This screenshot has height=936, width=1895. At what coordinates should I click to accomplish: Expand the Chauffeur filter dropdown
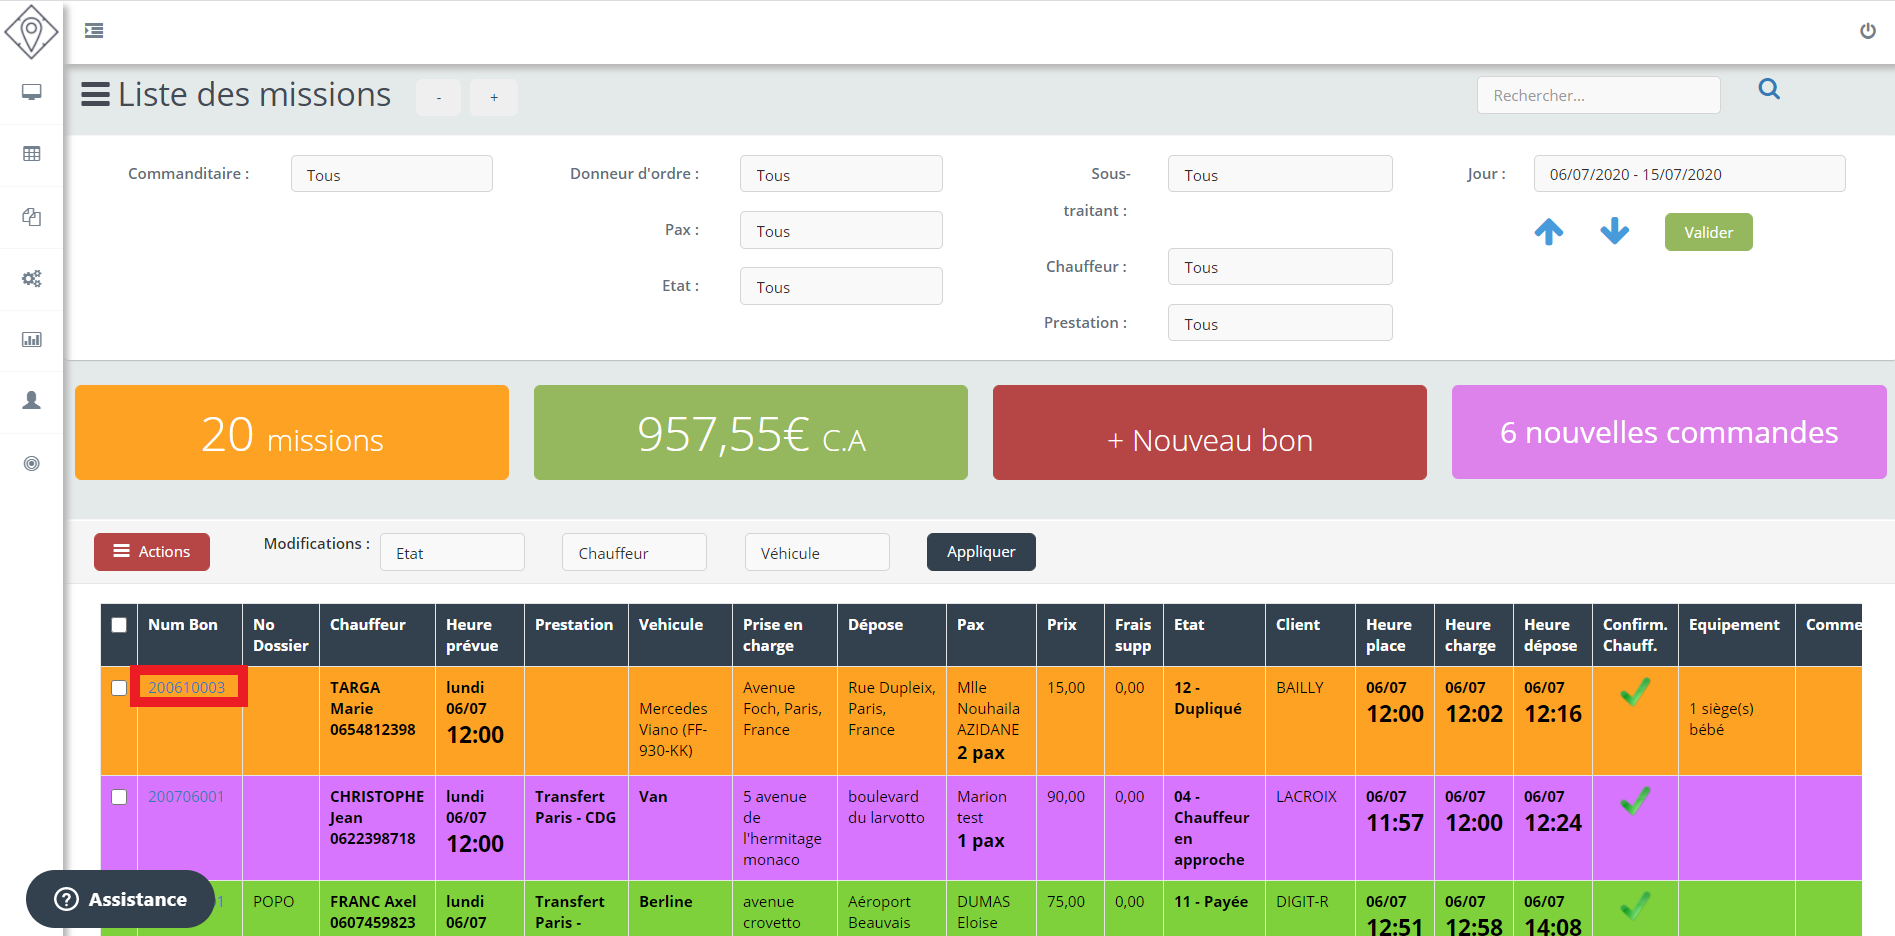tap(1279, 267)
